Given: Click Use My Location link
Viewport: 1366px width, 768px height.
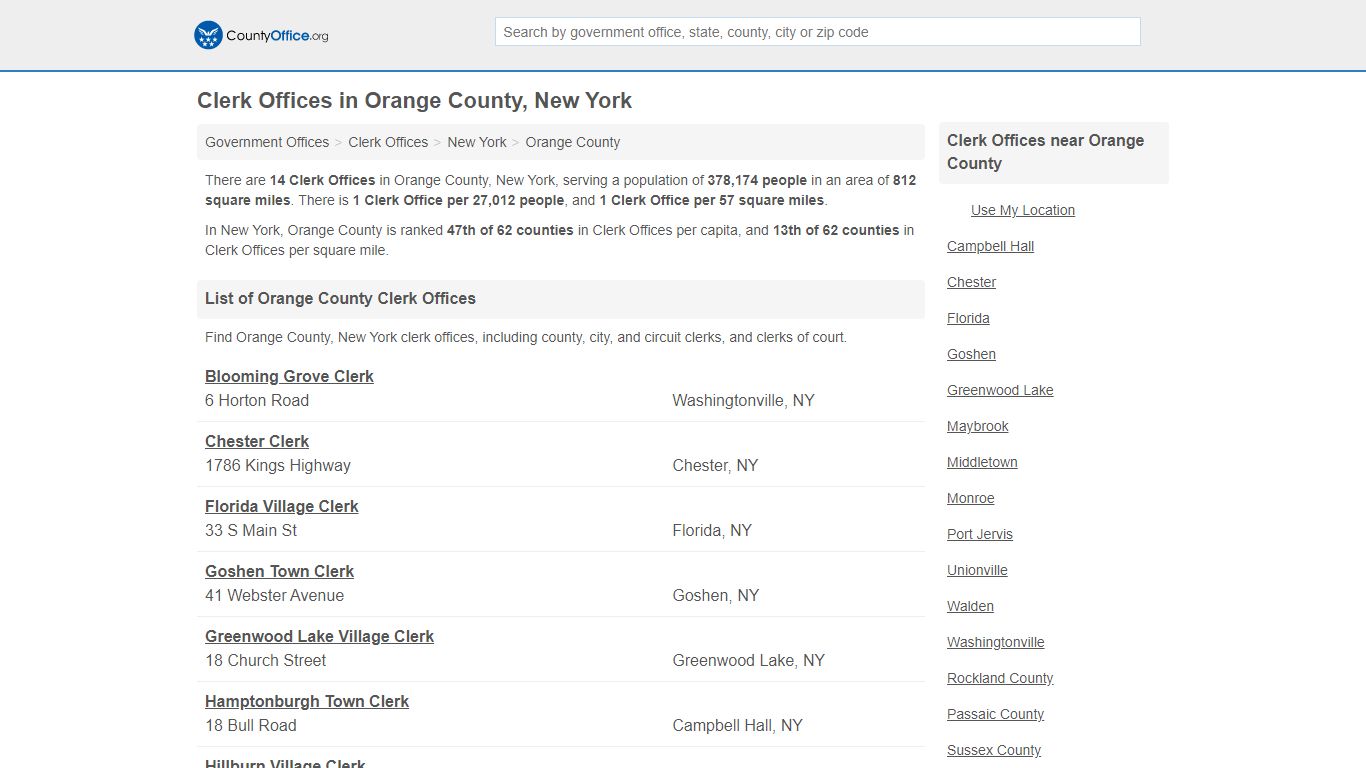Looking at the screenshot, I should (x=1023, y=210).
